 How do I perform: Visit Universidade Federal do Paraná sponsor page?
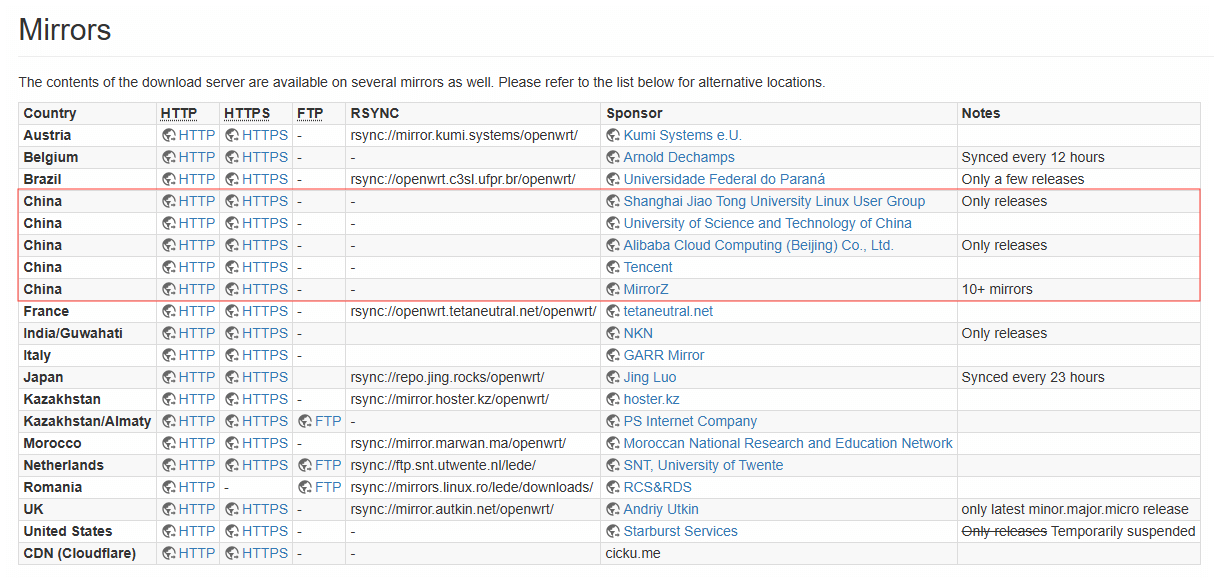pyautogui.click(x=724, y=179)
